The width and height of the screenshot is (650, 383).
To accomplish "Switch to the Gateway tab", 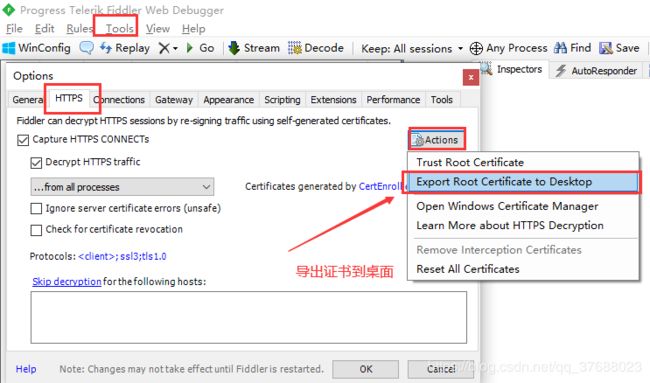I will click(174, 100).
